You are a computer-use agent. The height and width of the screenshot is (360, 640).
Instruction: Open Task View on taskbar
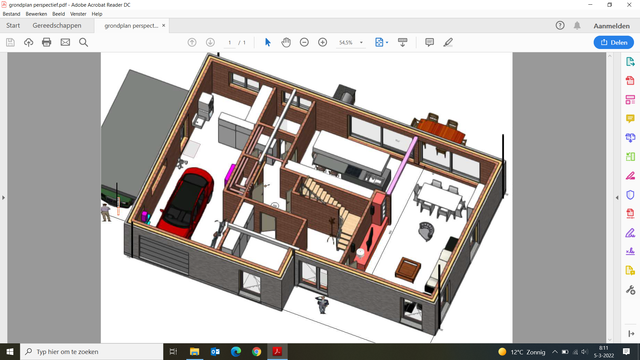pyautogui.click(x=173, y=351)
